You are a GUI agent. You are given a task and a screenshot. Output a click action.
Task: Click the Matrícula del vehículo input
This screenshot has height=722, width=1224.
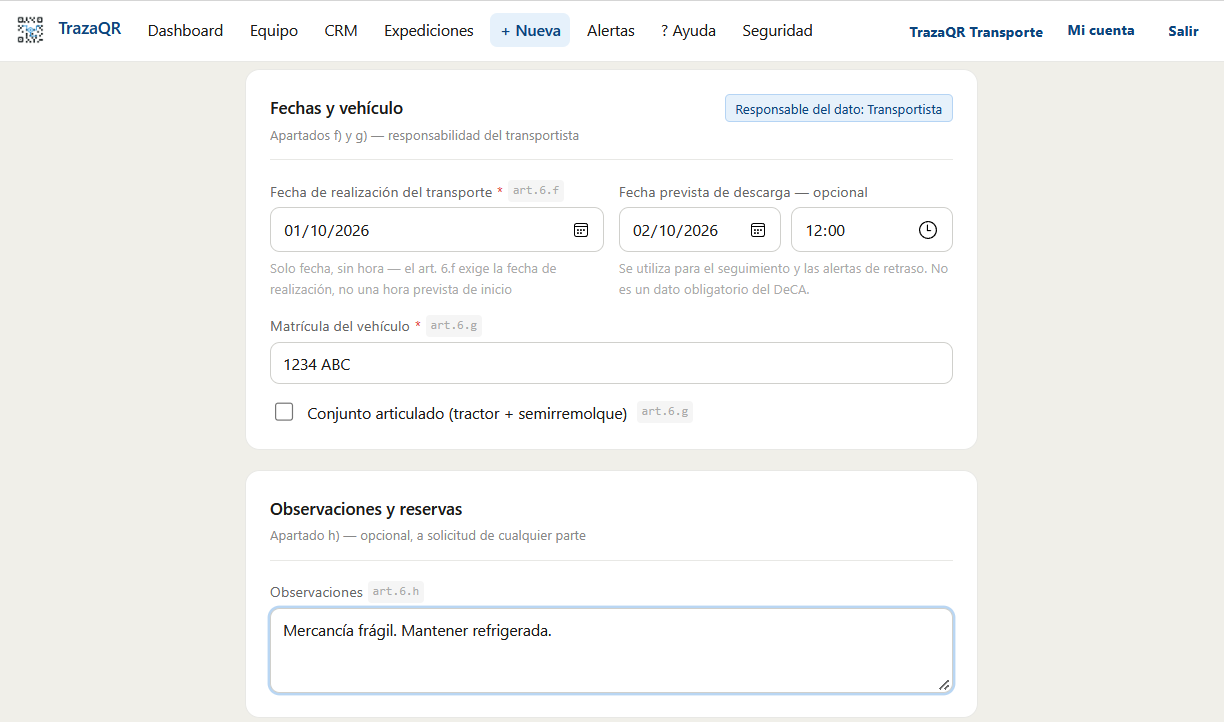611,364
